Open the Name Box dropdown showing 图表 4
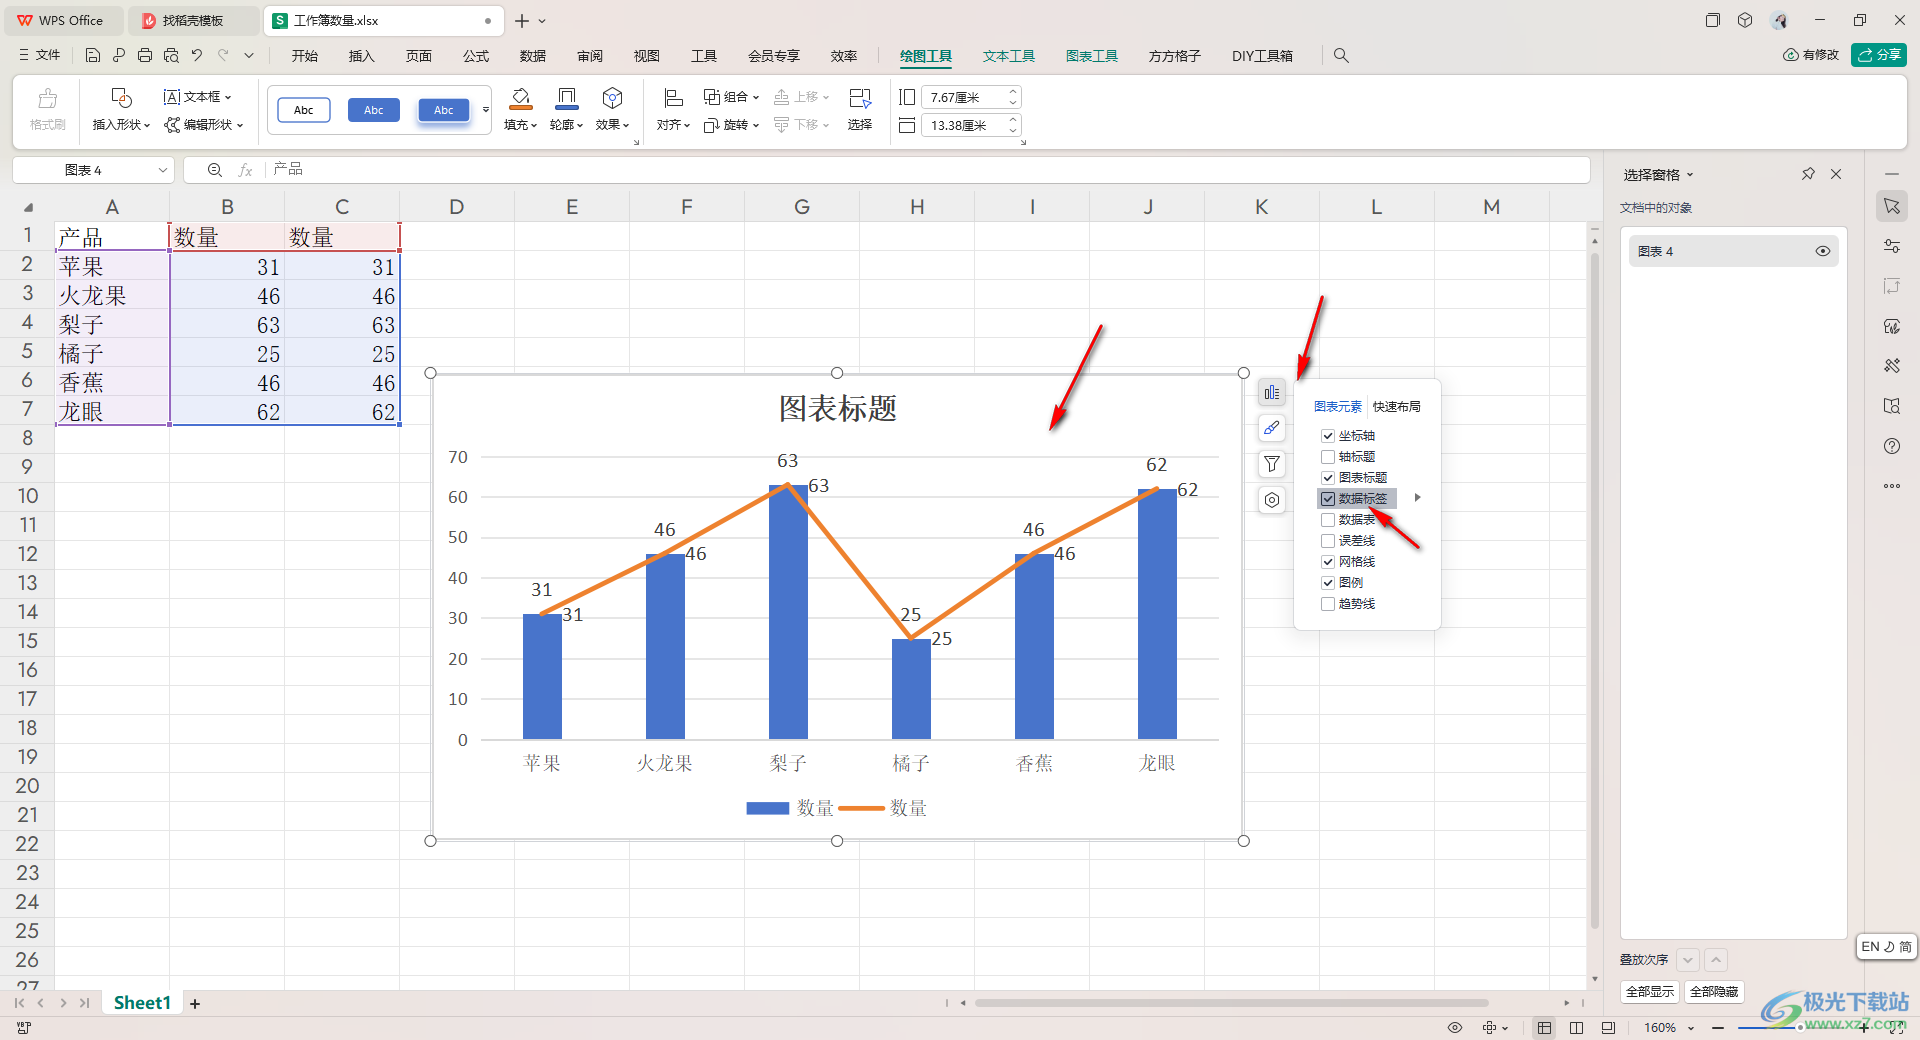1920x1040 pixels. pos(163,170)
